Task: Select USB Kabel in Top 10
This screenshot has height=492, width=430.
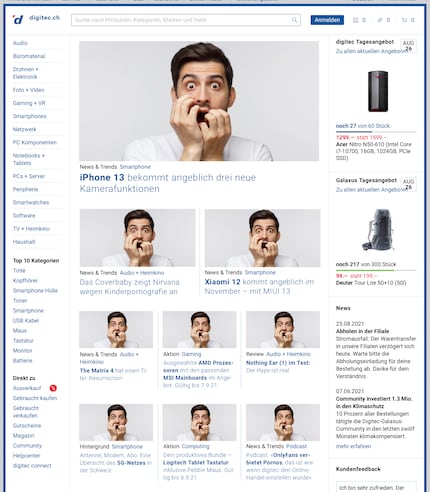Action: (26, 321)
